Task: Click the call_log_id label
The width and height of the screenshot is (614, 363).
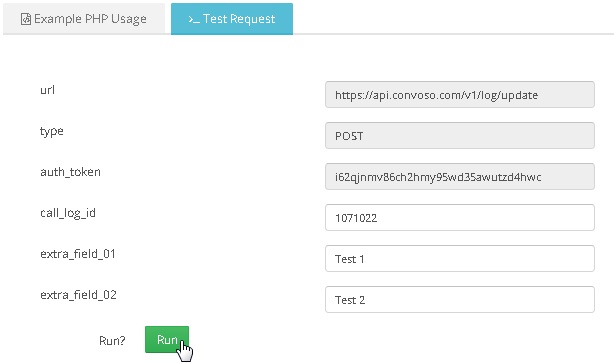Action: [x=68, y=213]
